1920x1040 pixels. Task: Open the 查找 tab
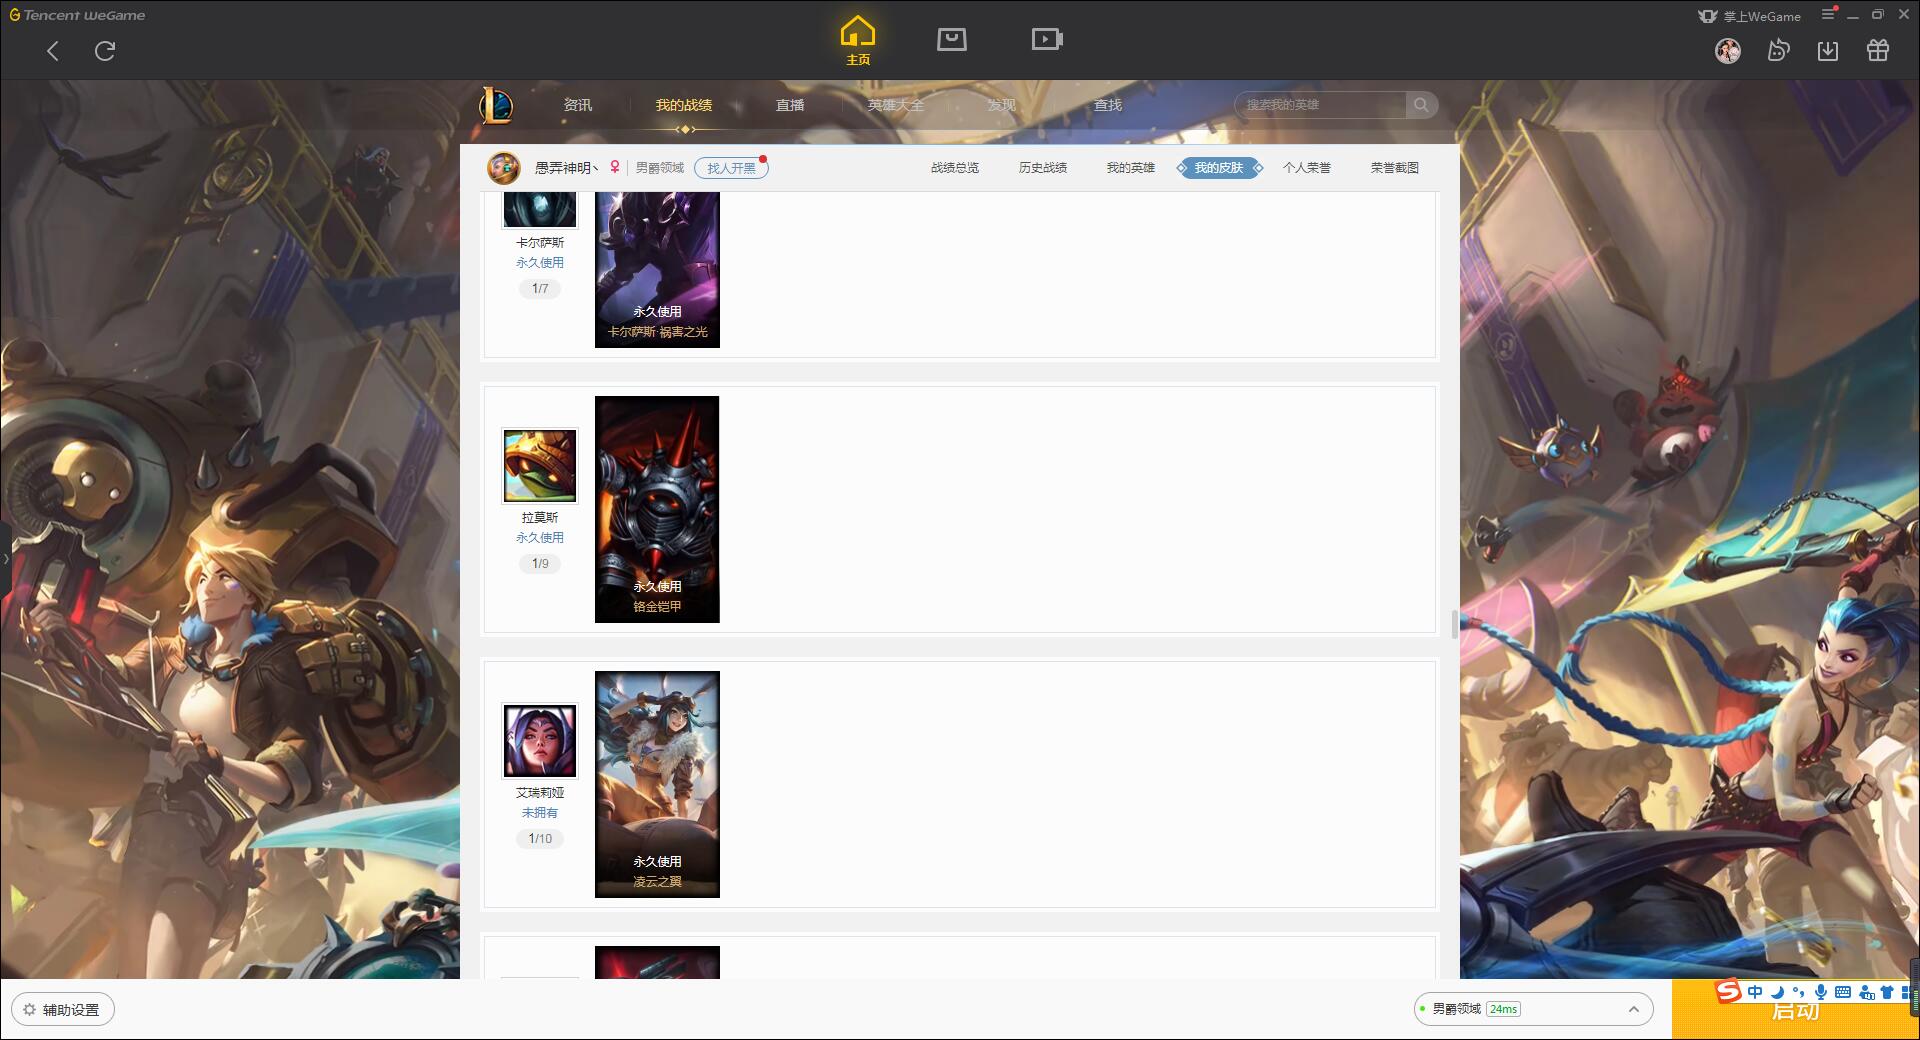pos(1108,105)
